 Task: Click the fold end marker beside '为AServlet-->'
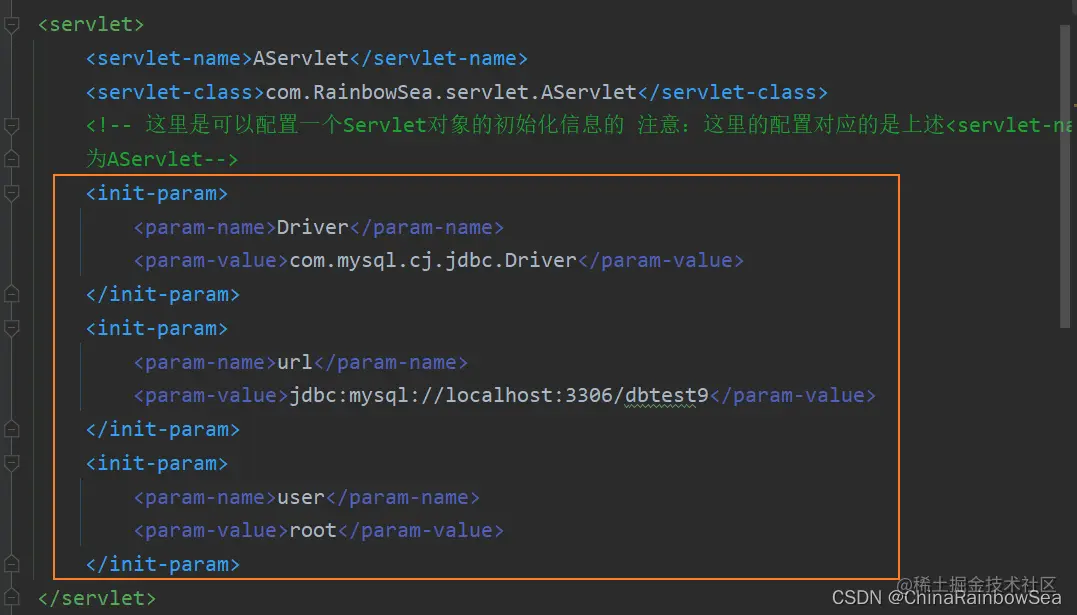(12, 159)
